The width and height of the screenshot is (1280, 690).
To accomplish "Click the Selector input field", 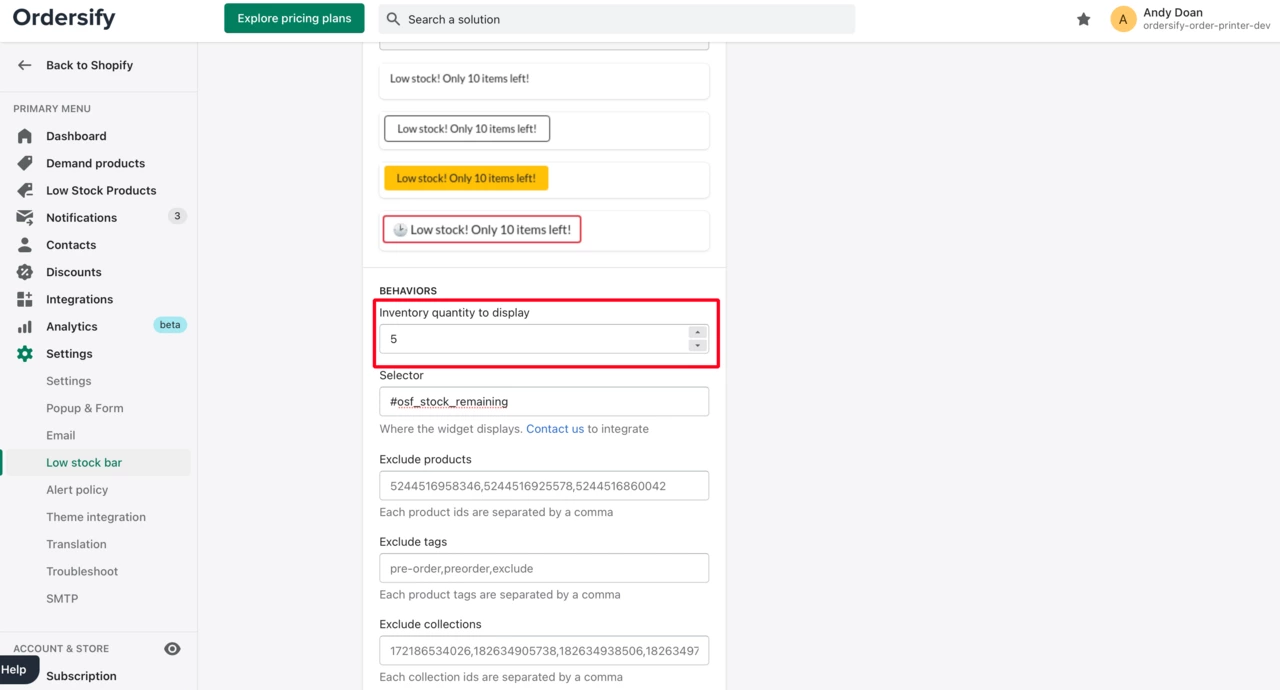I will tap(544, 402).
